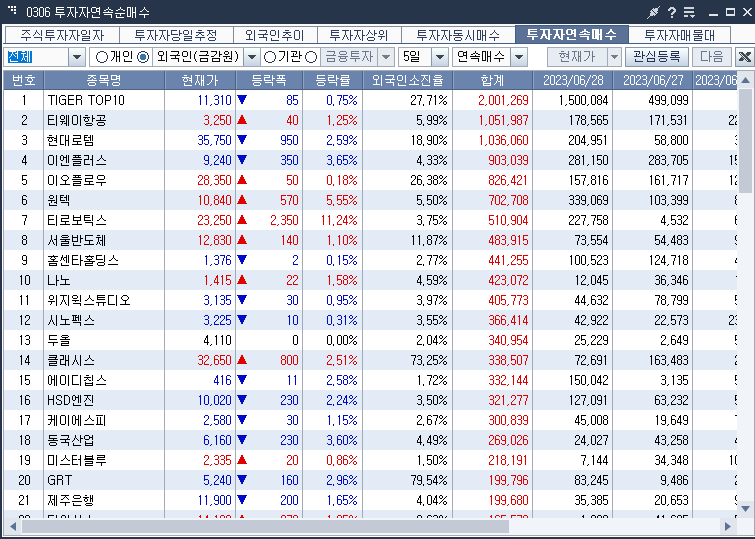The height and width of the screenshot is (539, 755).
Task: Select 이엔플러스 stock name
Action: 77,160
